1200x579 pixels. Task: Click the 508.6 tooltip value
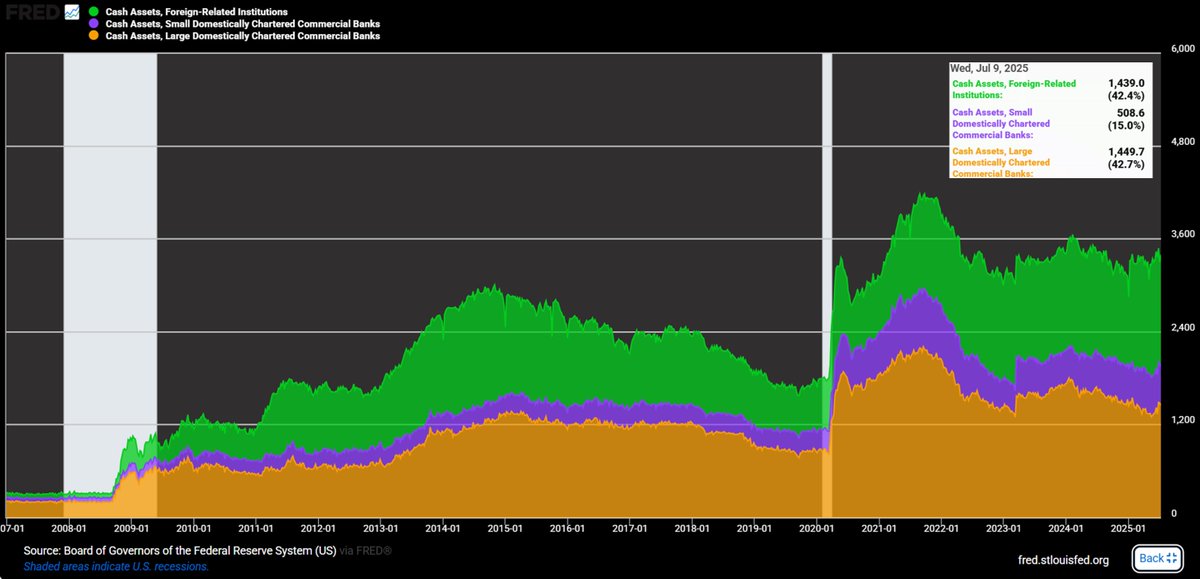coord(1131,114)
